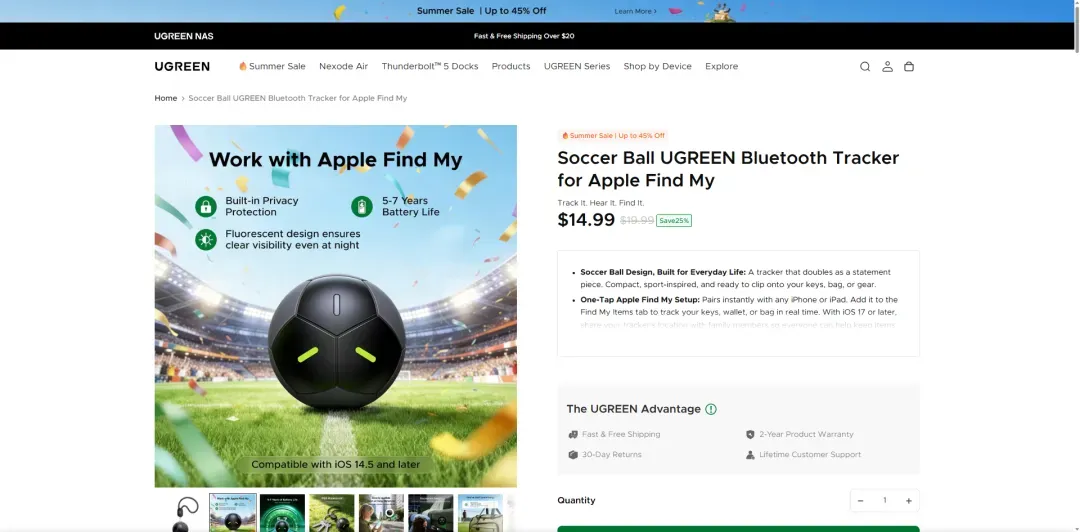Increase quantity with the plus button
1080x532 pixels.
click(x=908, y=501)
